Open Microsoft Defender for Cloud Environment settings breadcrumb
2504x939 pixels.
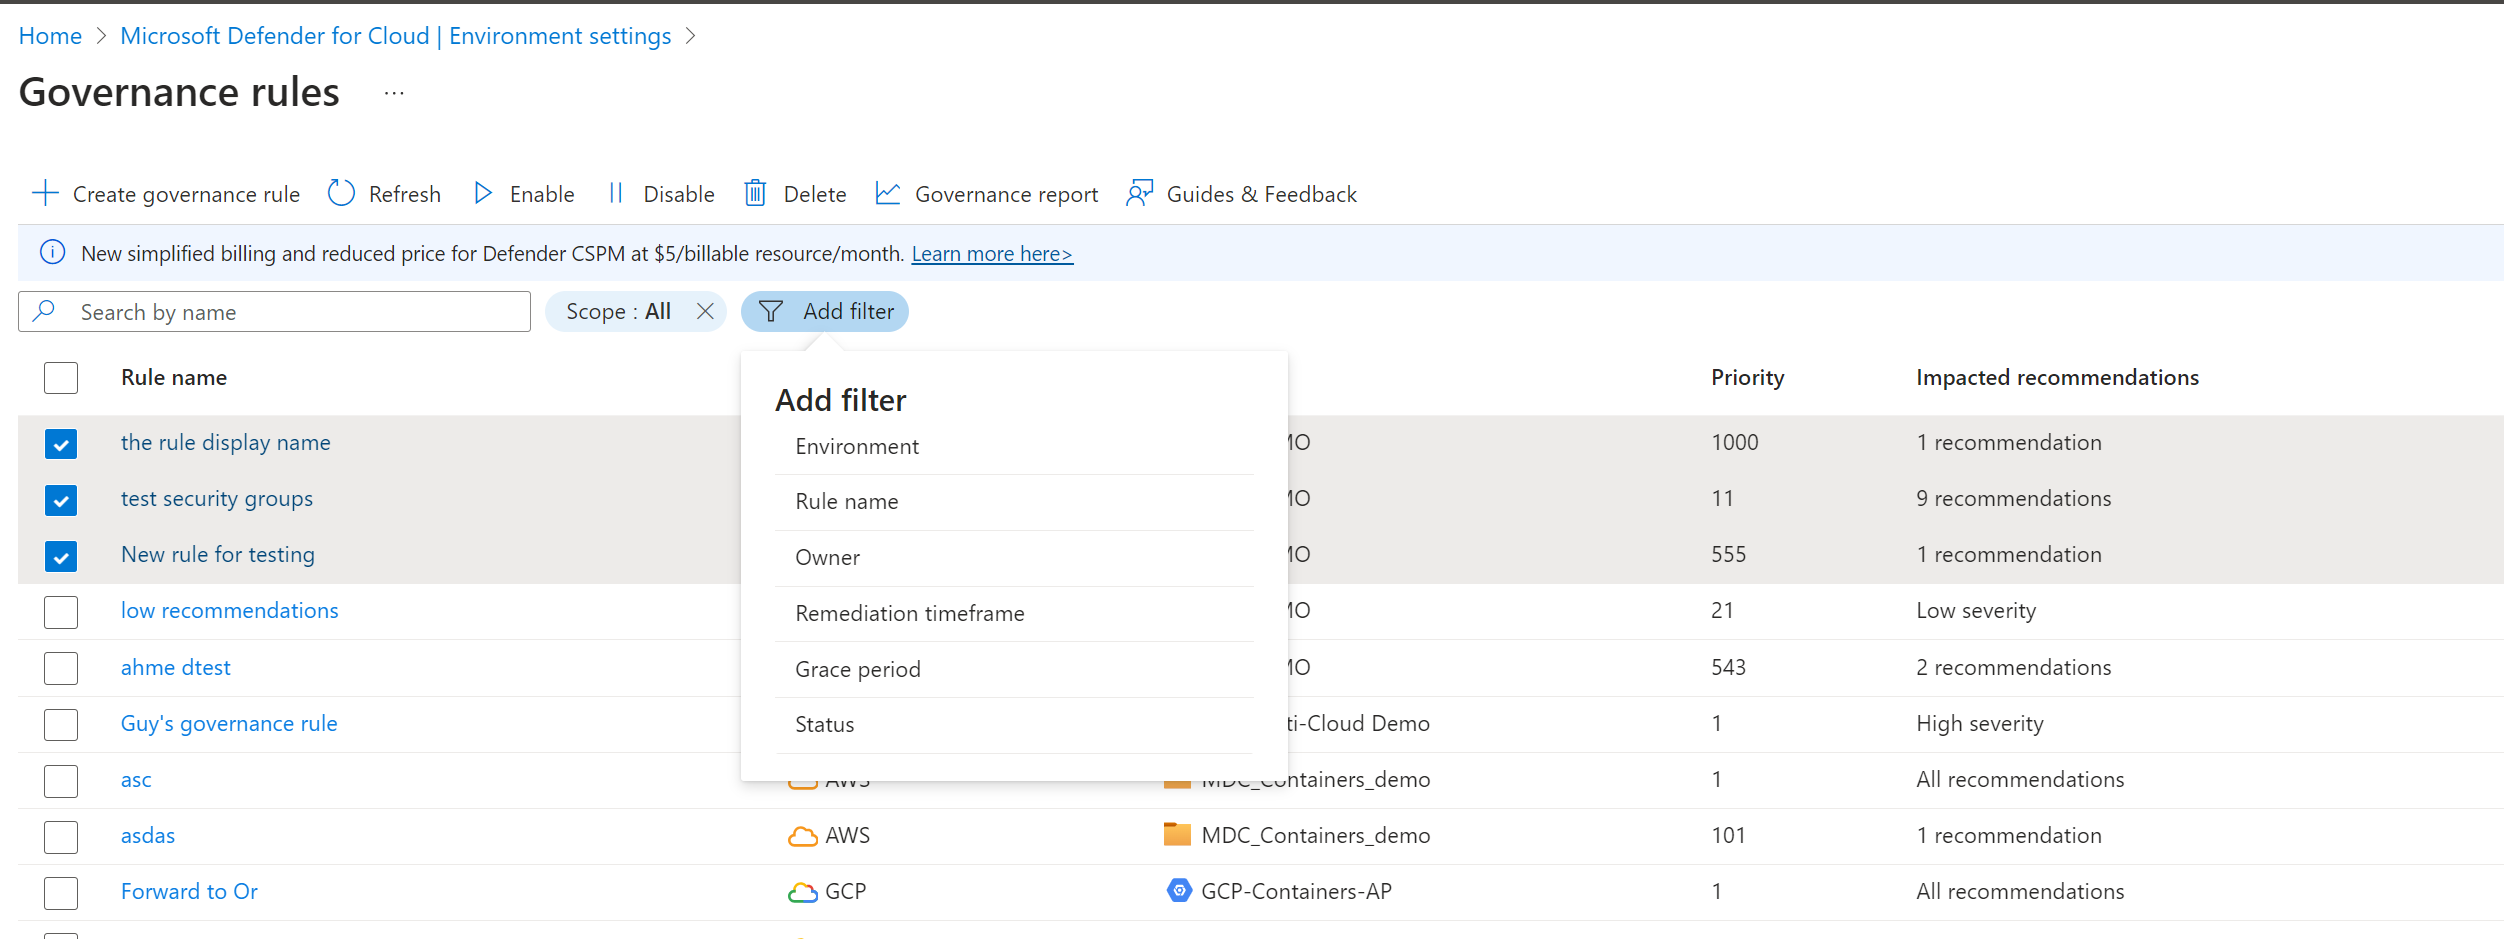tap(395, 36)
